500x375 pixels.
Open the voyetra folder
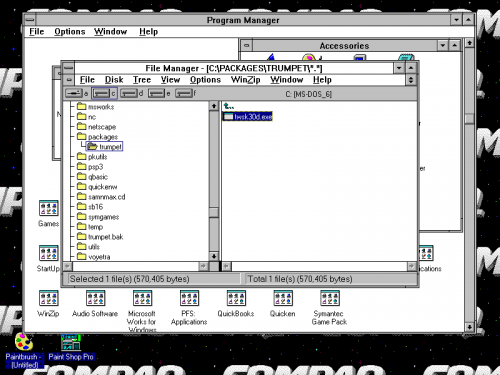pos(94,257)
